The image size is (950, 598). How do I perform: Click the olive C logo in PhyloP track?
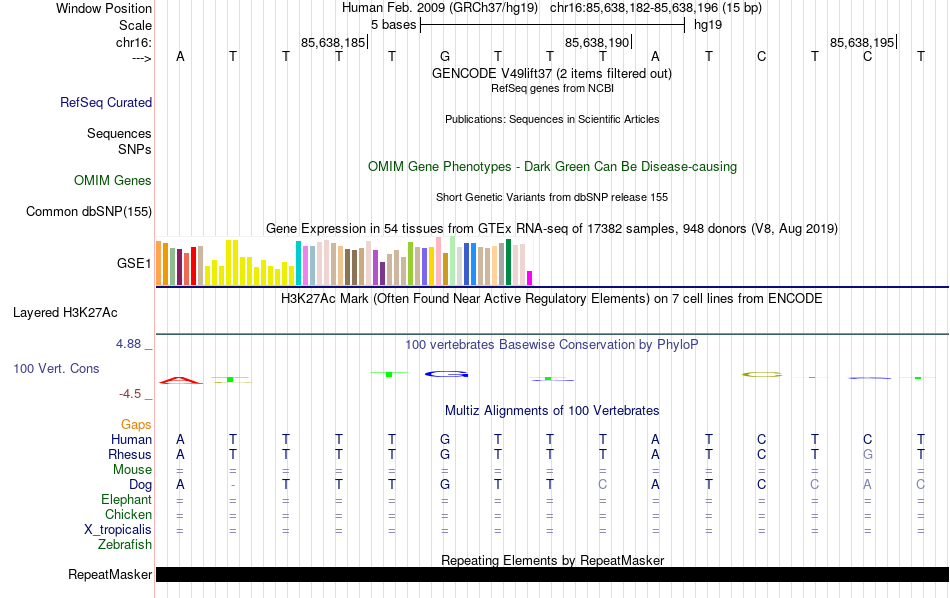762,375
